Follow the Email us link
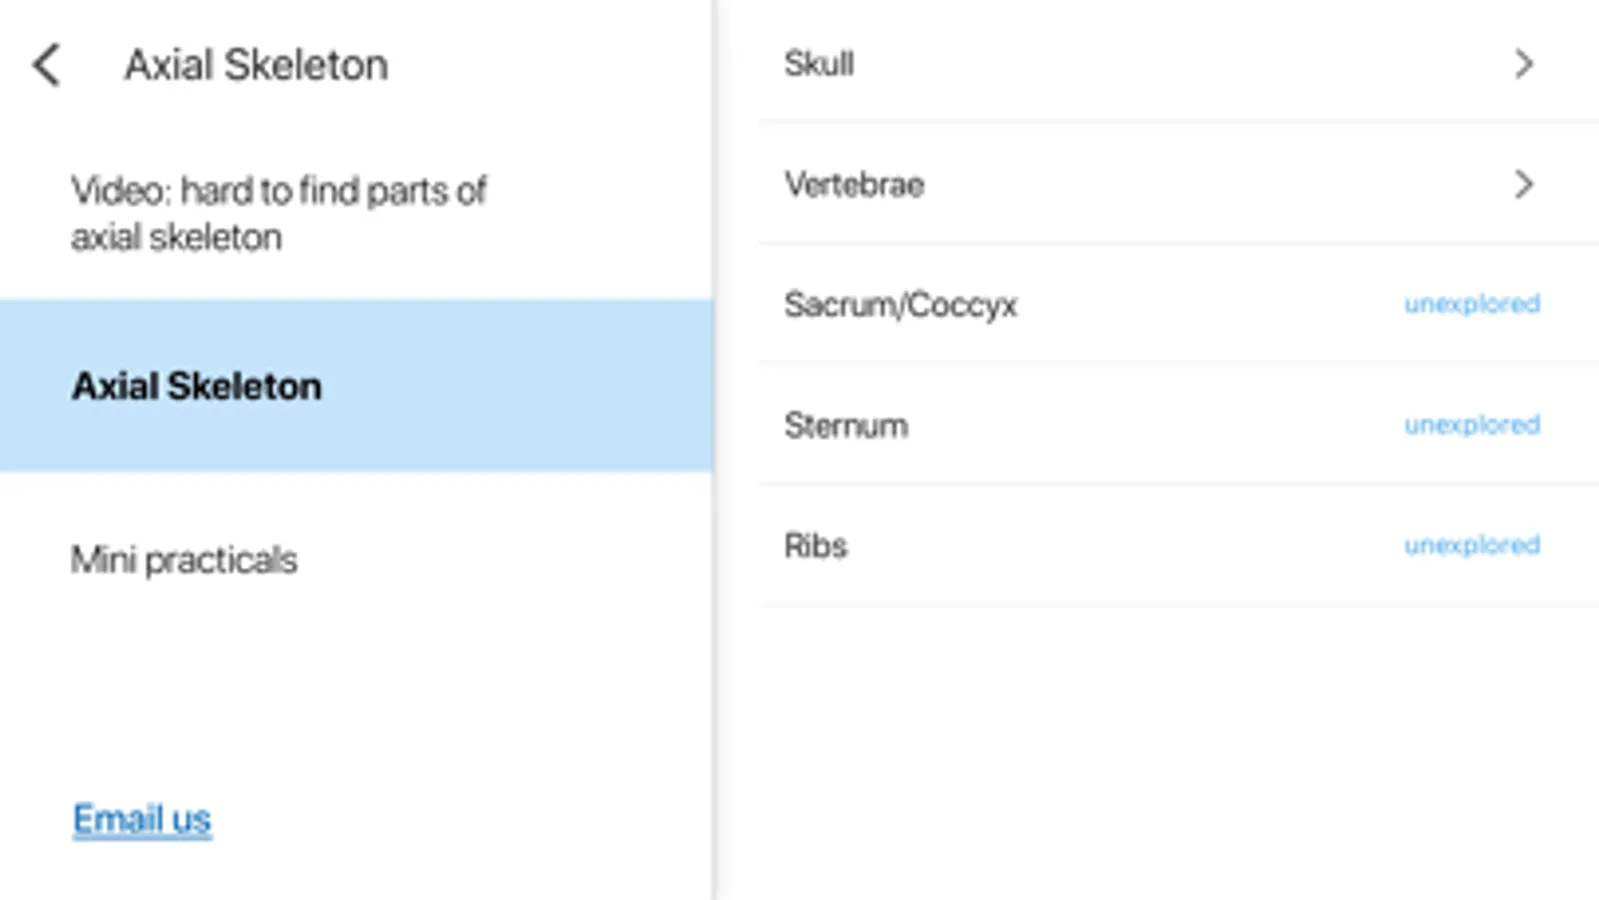Screen dimensions: 1599x900 142,819
